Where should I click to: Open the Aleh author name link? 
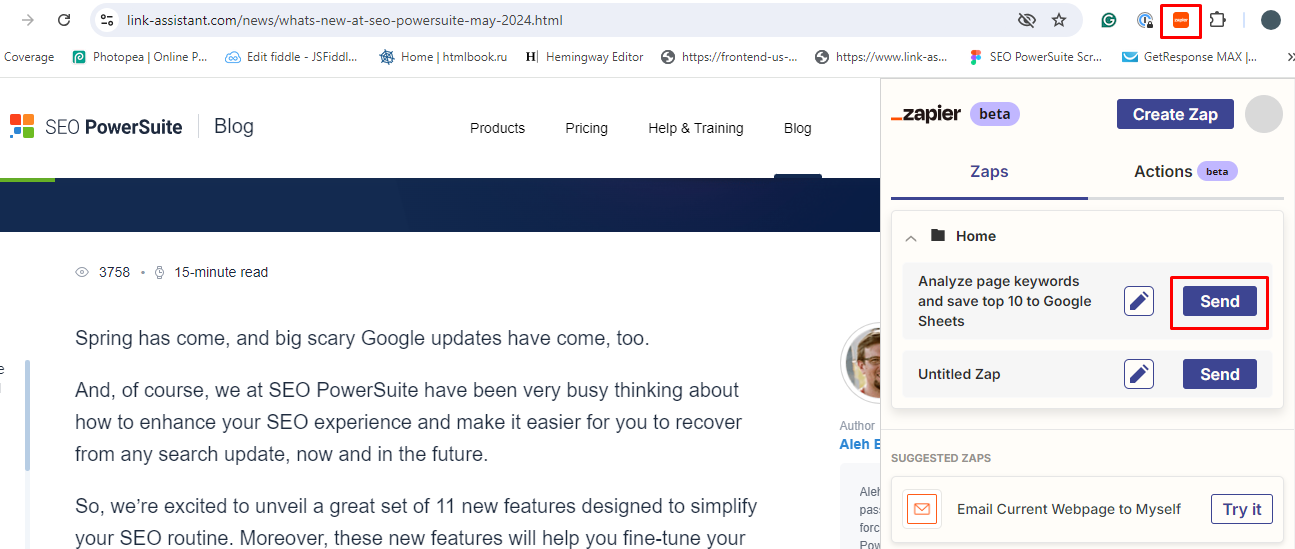click(x=860, y=444)
